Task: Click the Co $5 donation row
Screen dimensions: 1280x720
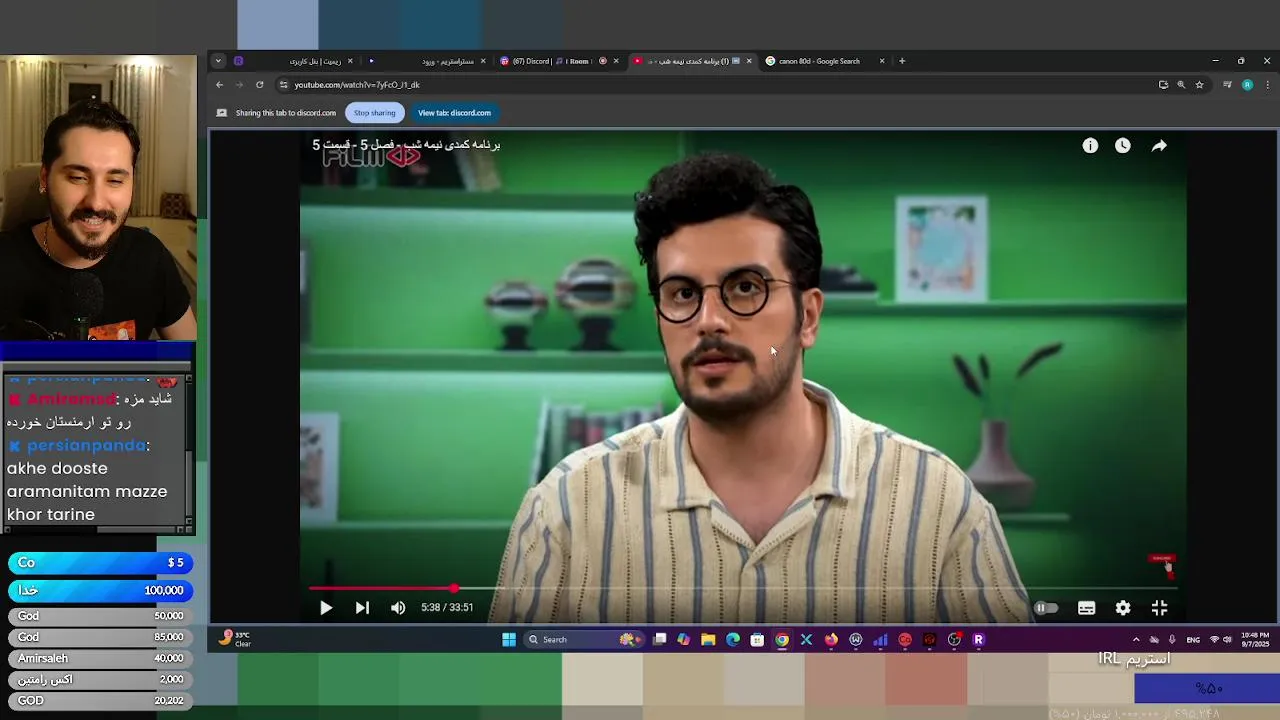Action: click(99, 563)
